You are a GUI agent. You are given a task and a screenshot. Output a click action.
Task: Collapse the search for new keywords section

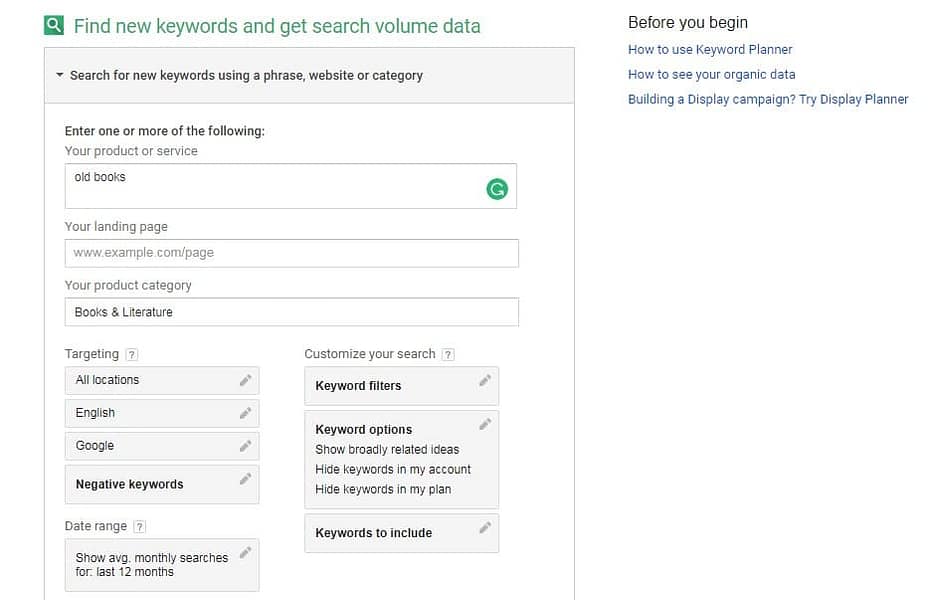tap(62, 74)
